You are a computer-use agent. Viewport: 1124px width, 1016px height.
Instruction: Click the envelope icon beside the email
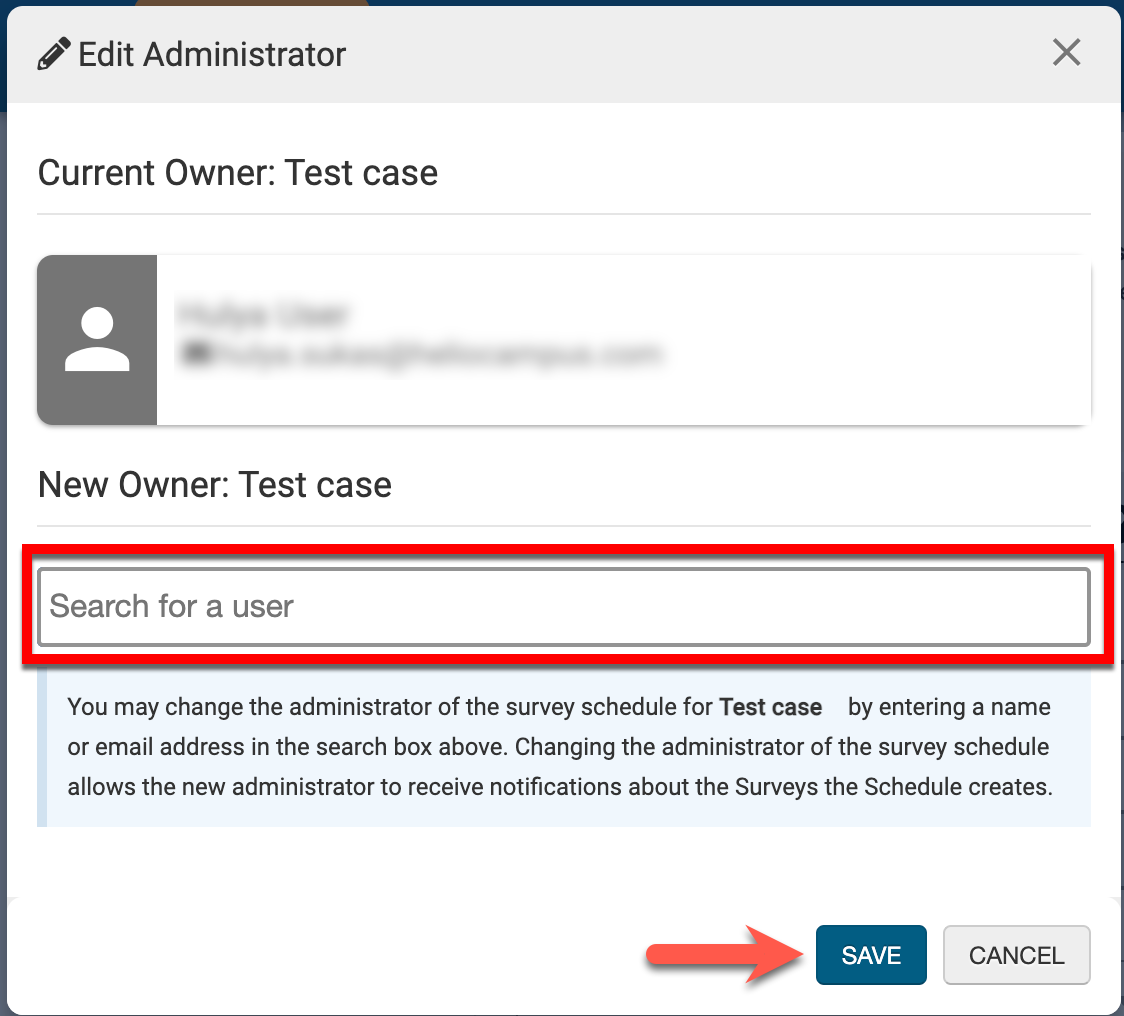point(188,353)
